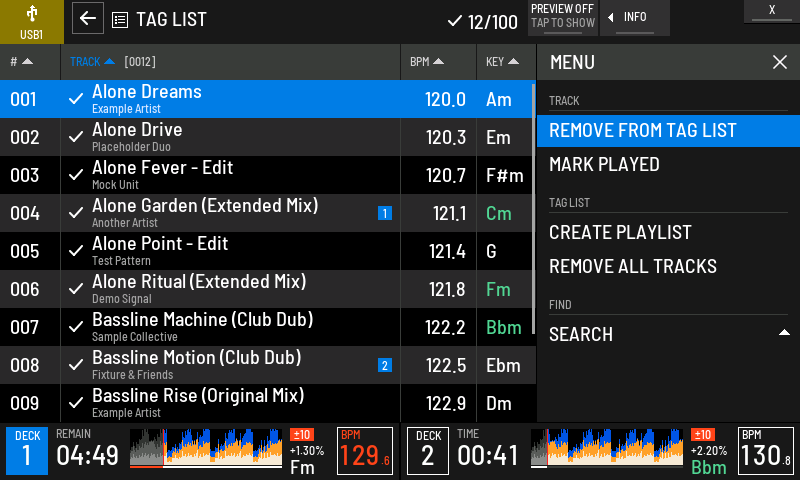Select Alone Ritual (Extended Mix) title
The height and width of the screenshot is (480, 800).
pos(199,282)
